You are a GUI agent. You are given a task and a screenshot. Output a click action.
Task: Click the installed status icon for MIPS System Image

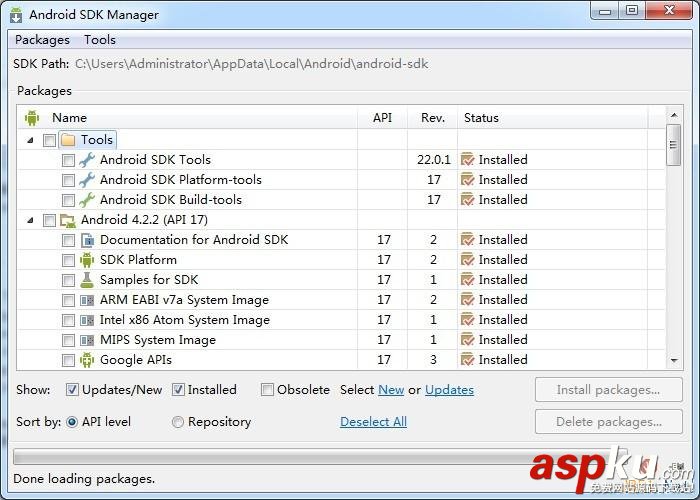[x=467, y=339]
